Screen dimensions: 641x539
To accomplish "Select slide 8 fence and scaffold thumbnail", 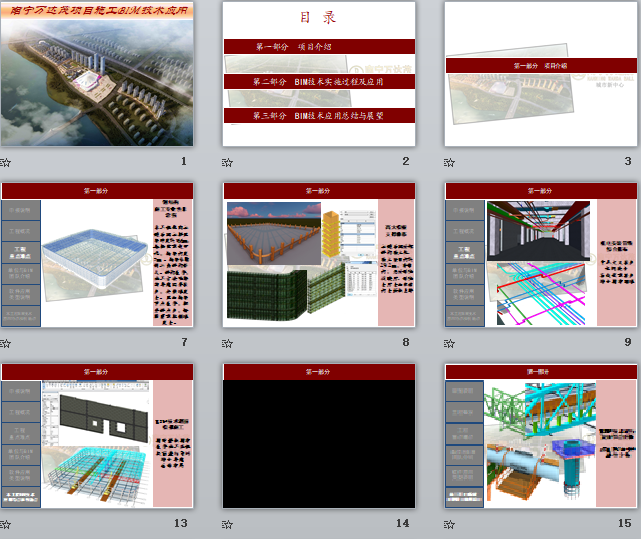I will click(x=319, y=255).
